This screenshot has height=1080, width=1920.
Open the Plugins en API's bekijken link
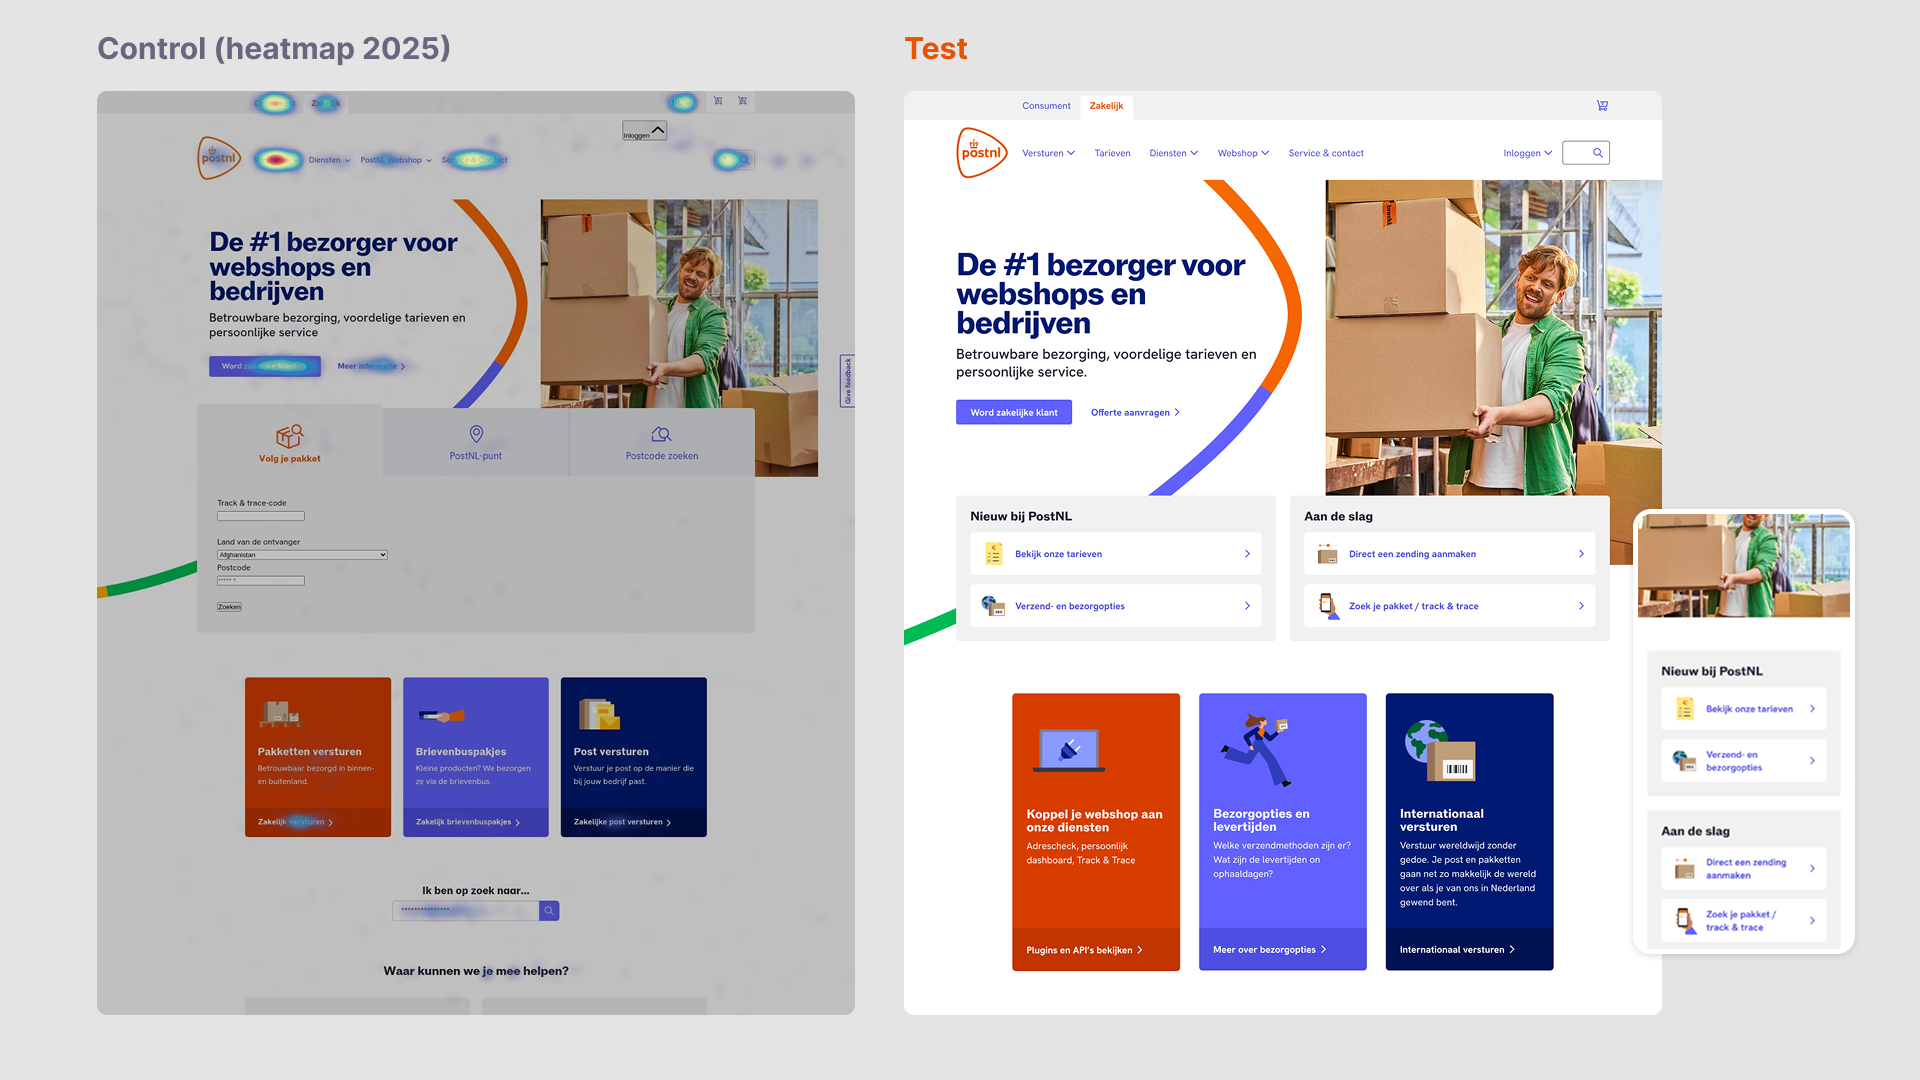pyautogui.click(x=1084, y=950)
